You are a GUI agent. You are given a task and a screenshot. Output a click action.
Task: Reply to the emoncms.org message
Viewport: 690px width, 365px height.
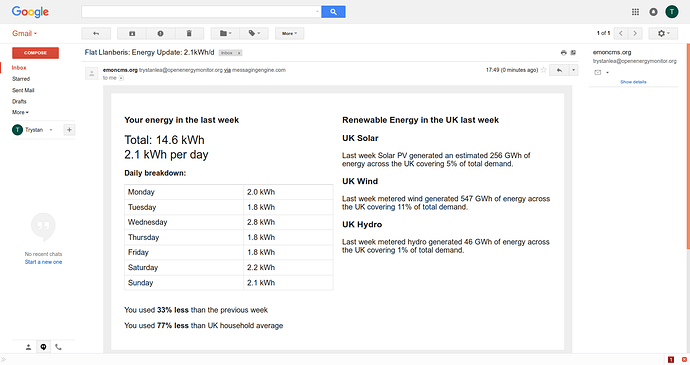pos(559,70)
